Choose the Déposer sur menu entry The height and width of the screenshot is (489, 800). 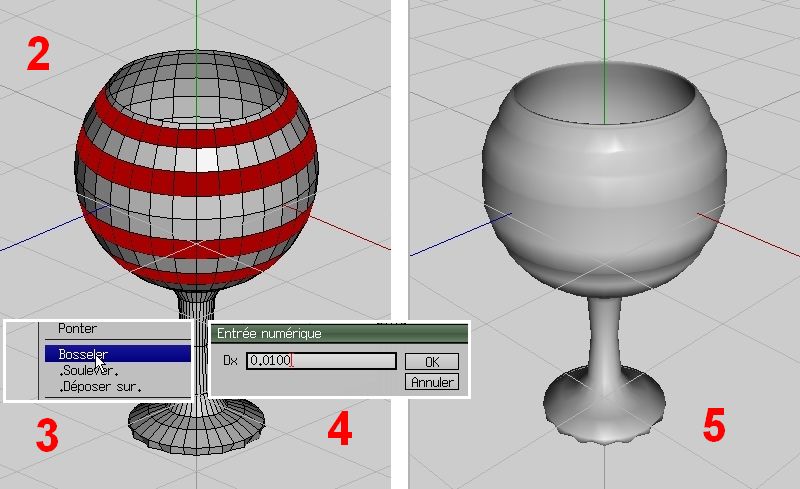(117, 387)
